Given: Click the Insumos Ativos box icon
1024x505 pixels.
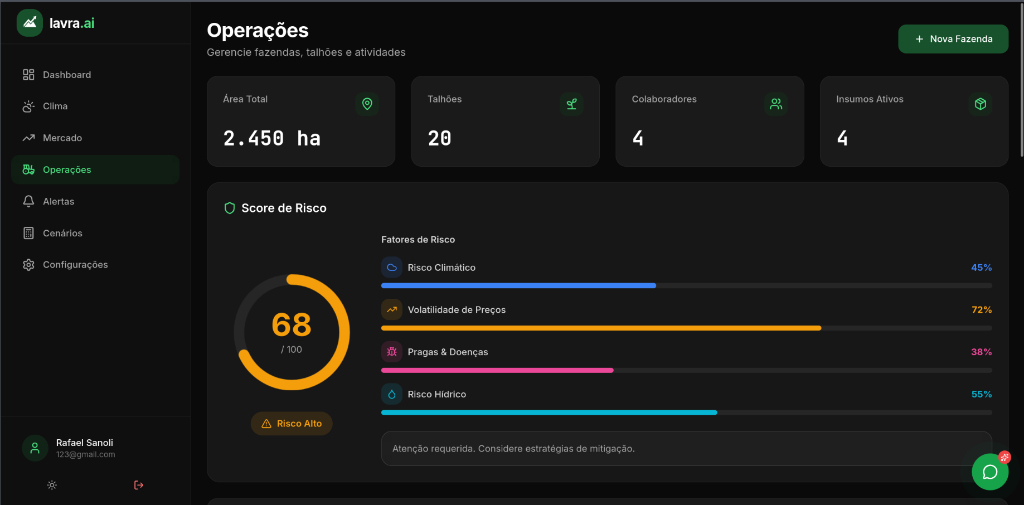Looking at the screenshot, I should click(980, 104).
